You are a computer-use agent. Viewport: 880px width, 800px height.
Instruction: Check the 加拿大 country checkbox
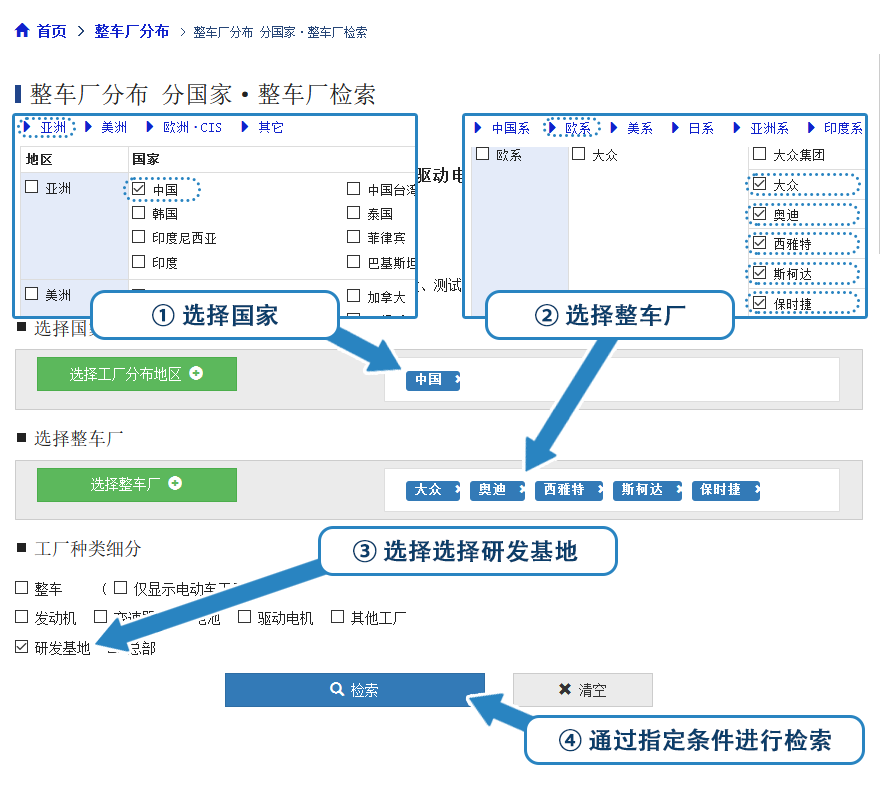pos(354,295)
